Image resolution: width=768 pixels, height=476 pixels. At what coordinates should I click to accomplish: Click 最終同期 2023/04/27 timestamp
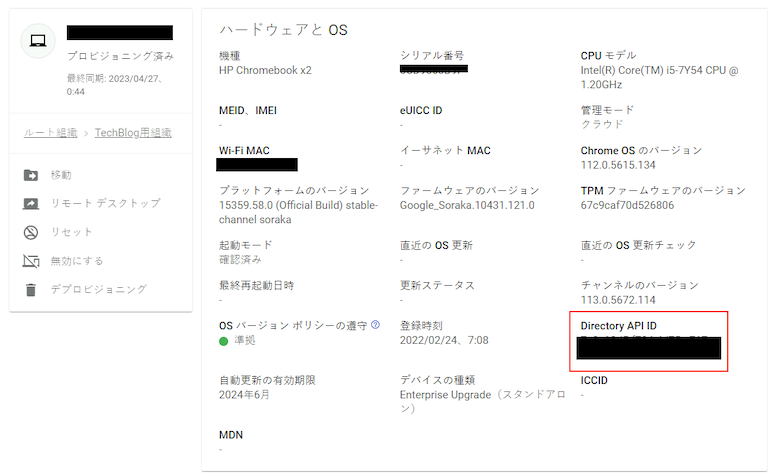pos(115,85)
